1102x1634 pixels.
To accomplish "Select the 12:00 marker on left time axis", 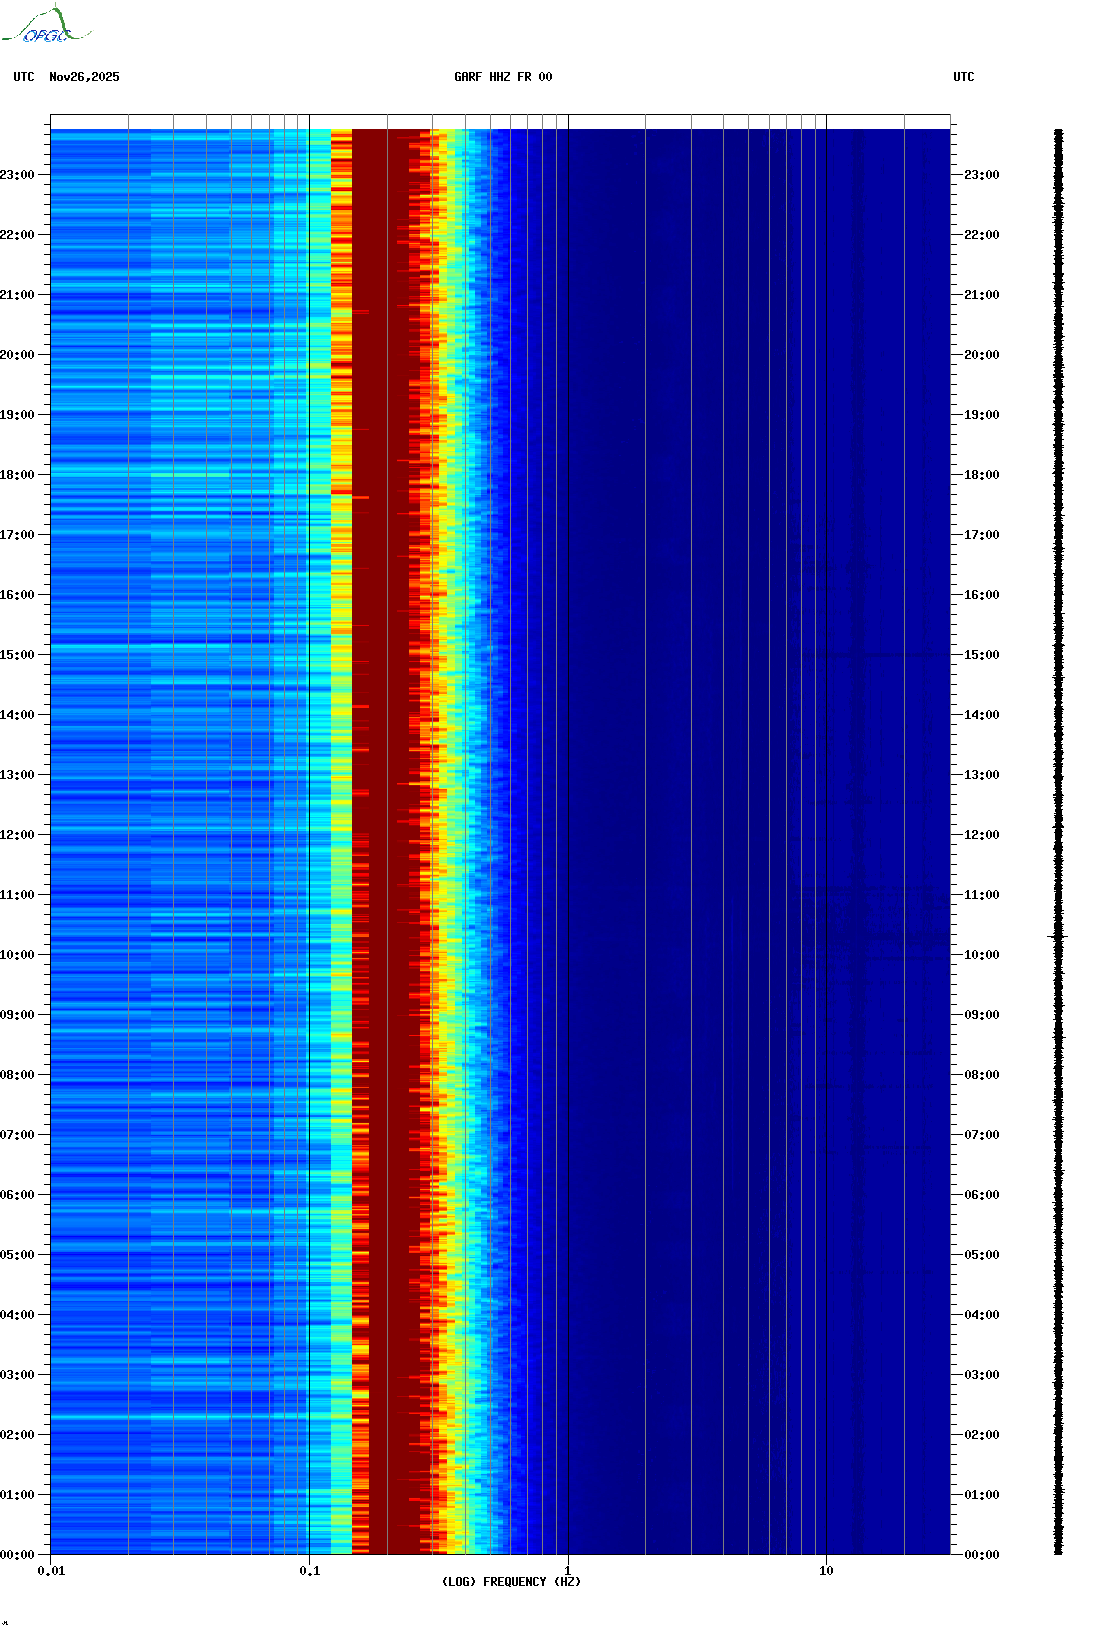I will tap(18, 835).
